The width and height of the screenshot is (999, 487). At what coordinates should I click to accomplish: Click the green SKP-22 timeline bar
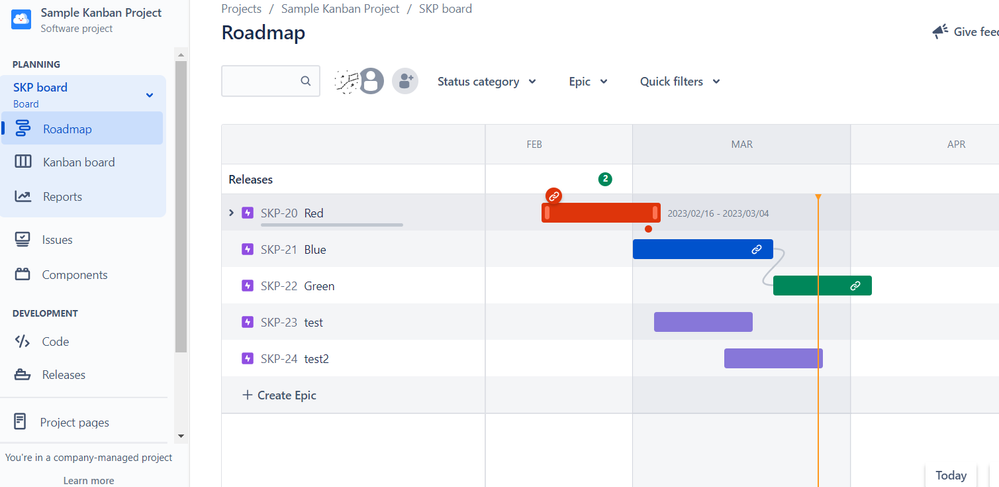click(822, 286)
